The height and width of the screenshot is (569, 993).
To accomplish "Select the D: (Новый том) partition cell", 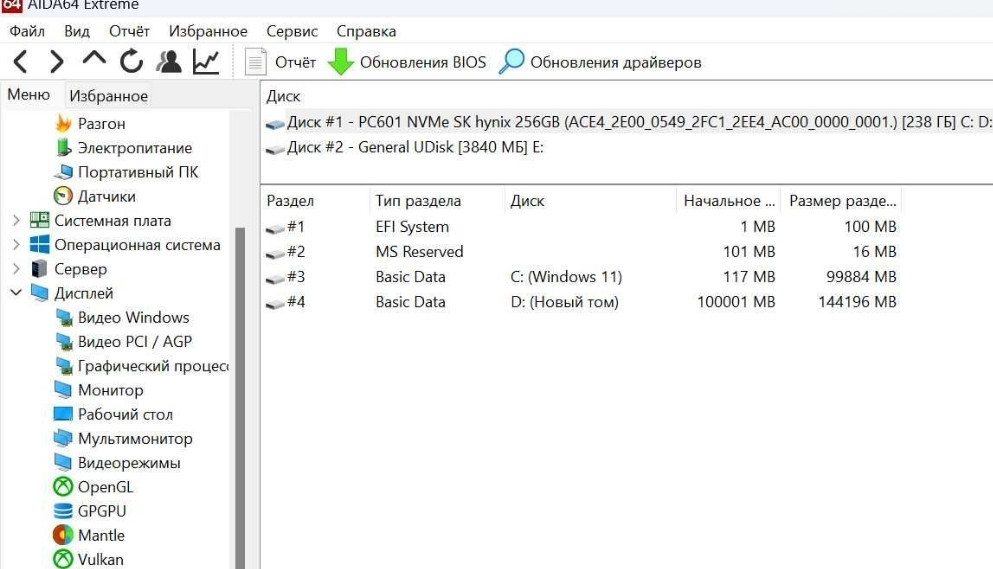I will tap(564, 302).
